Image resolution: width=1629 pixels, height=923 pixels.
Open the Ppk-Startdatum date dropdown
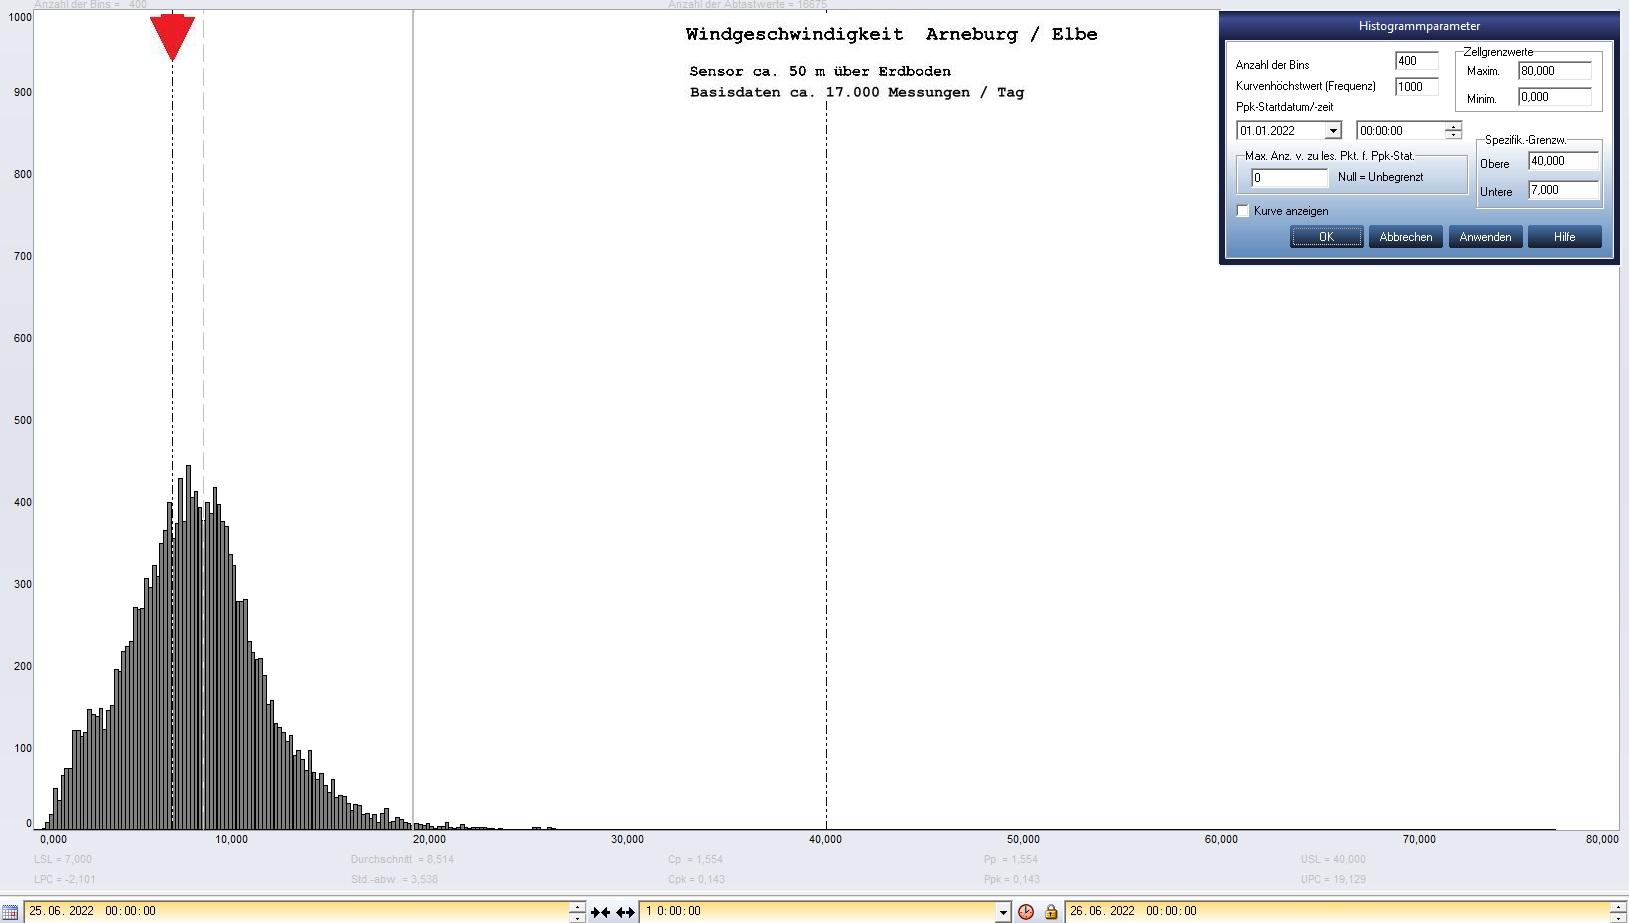click(x=1332, y=131)
